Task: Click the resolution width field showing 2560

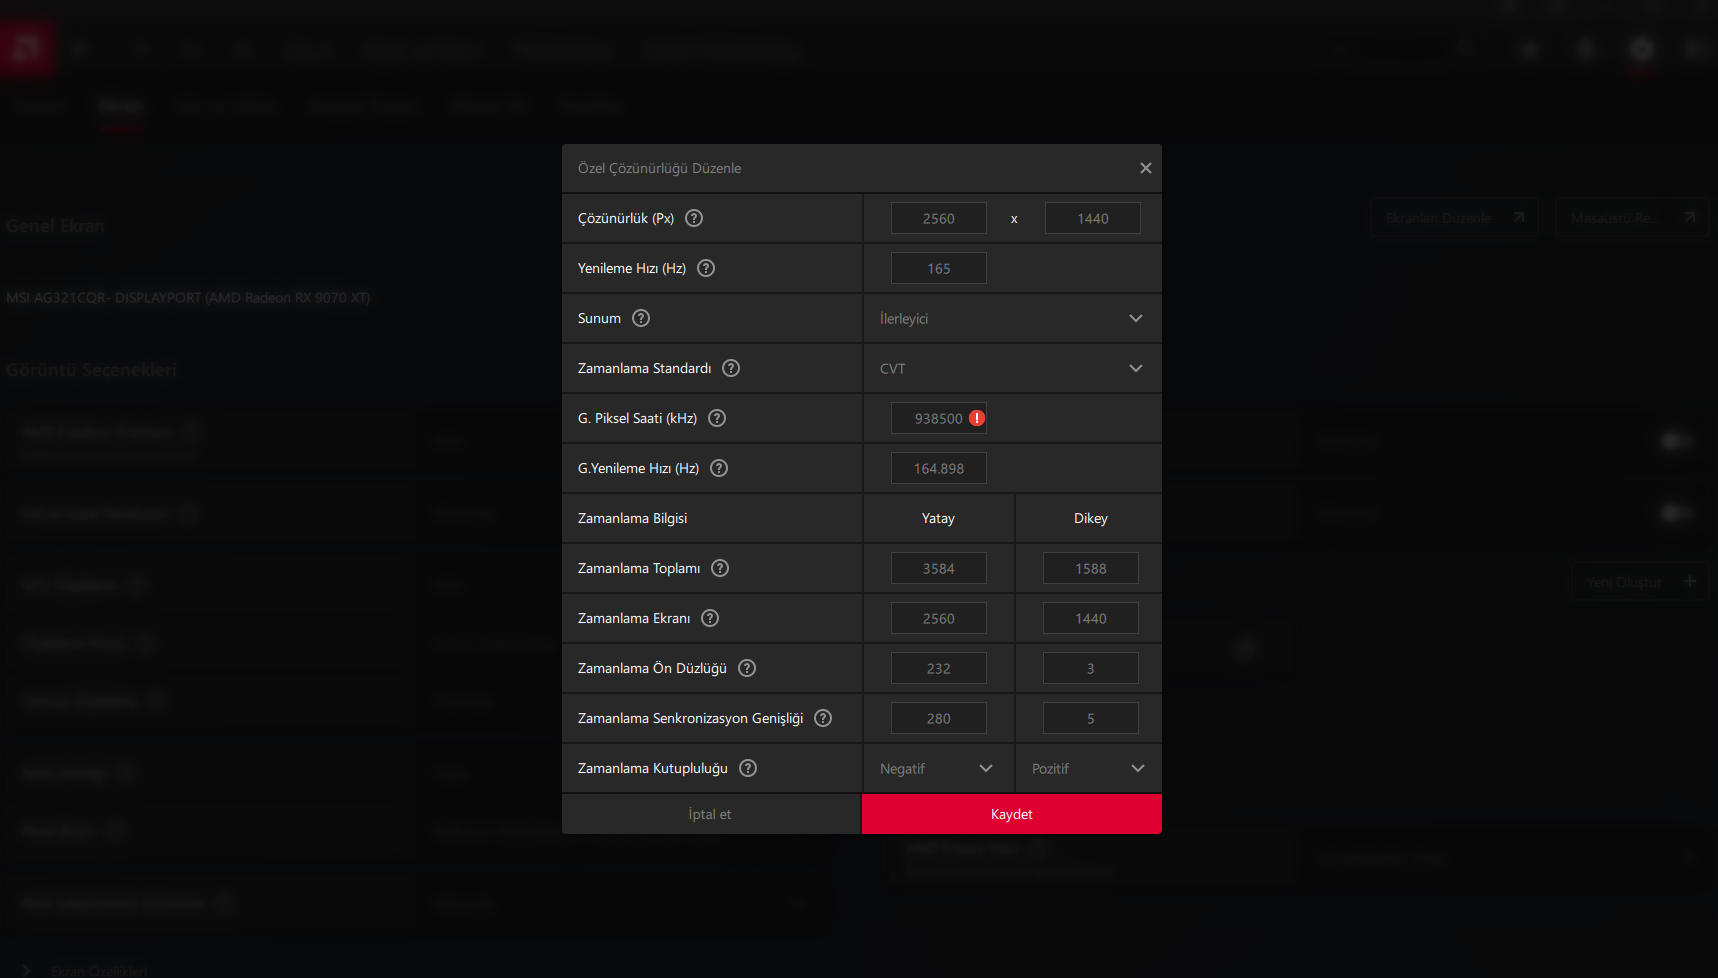Action: point(939,218)
